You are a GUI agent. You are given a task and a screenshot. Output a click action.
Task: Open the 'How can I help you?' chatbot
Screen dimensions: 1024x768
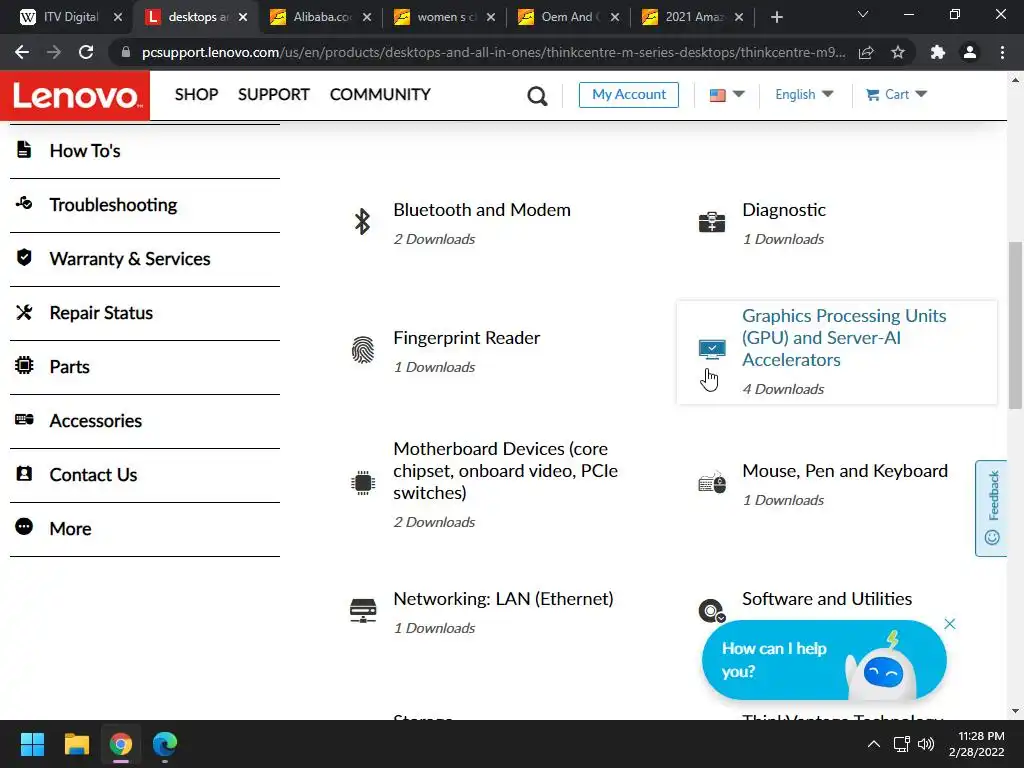(824, 660)
